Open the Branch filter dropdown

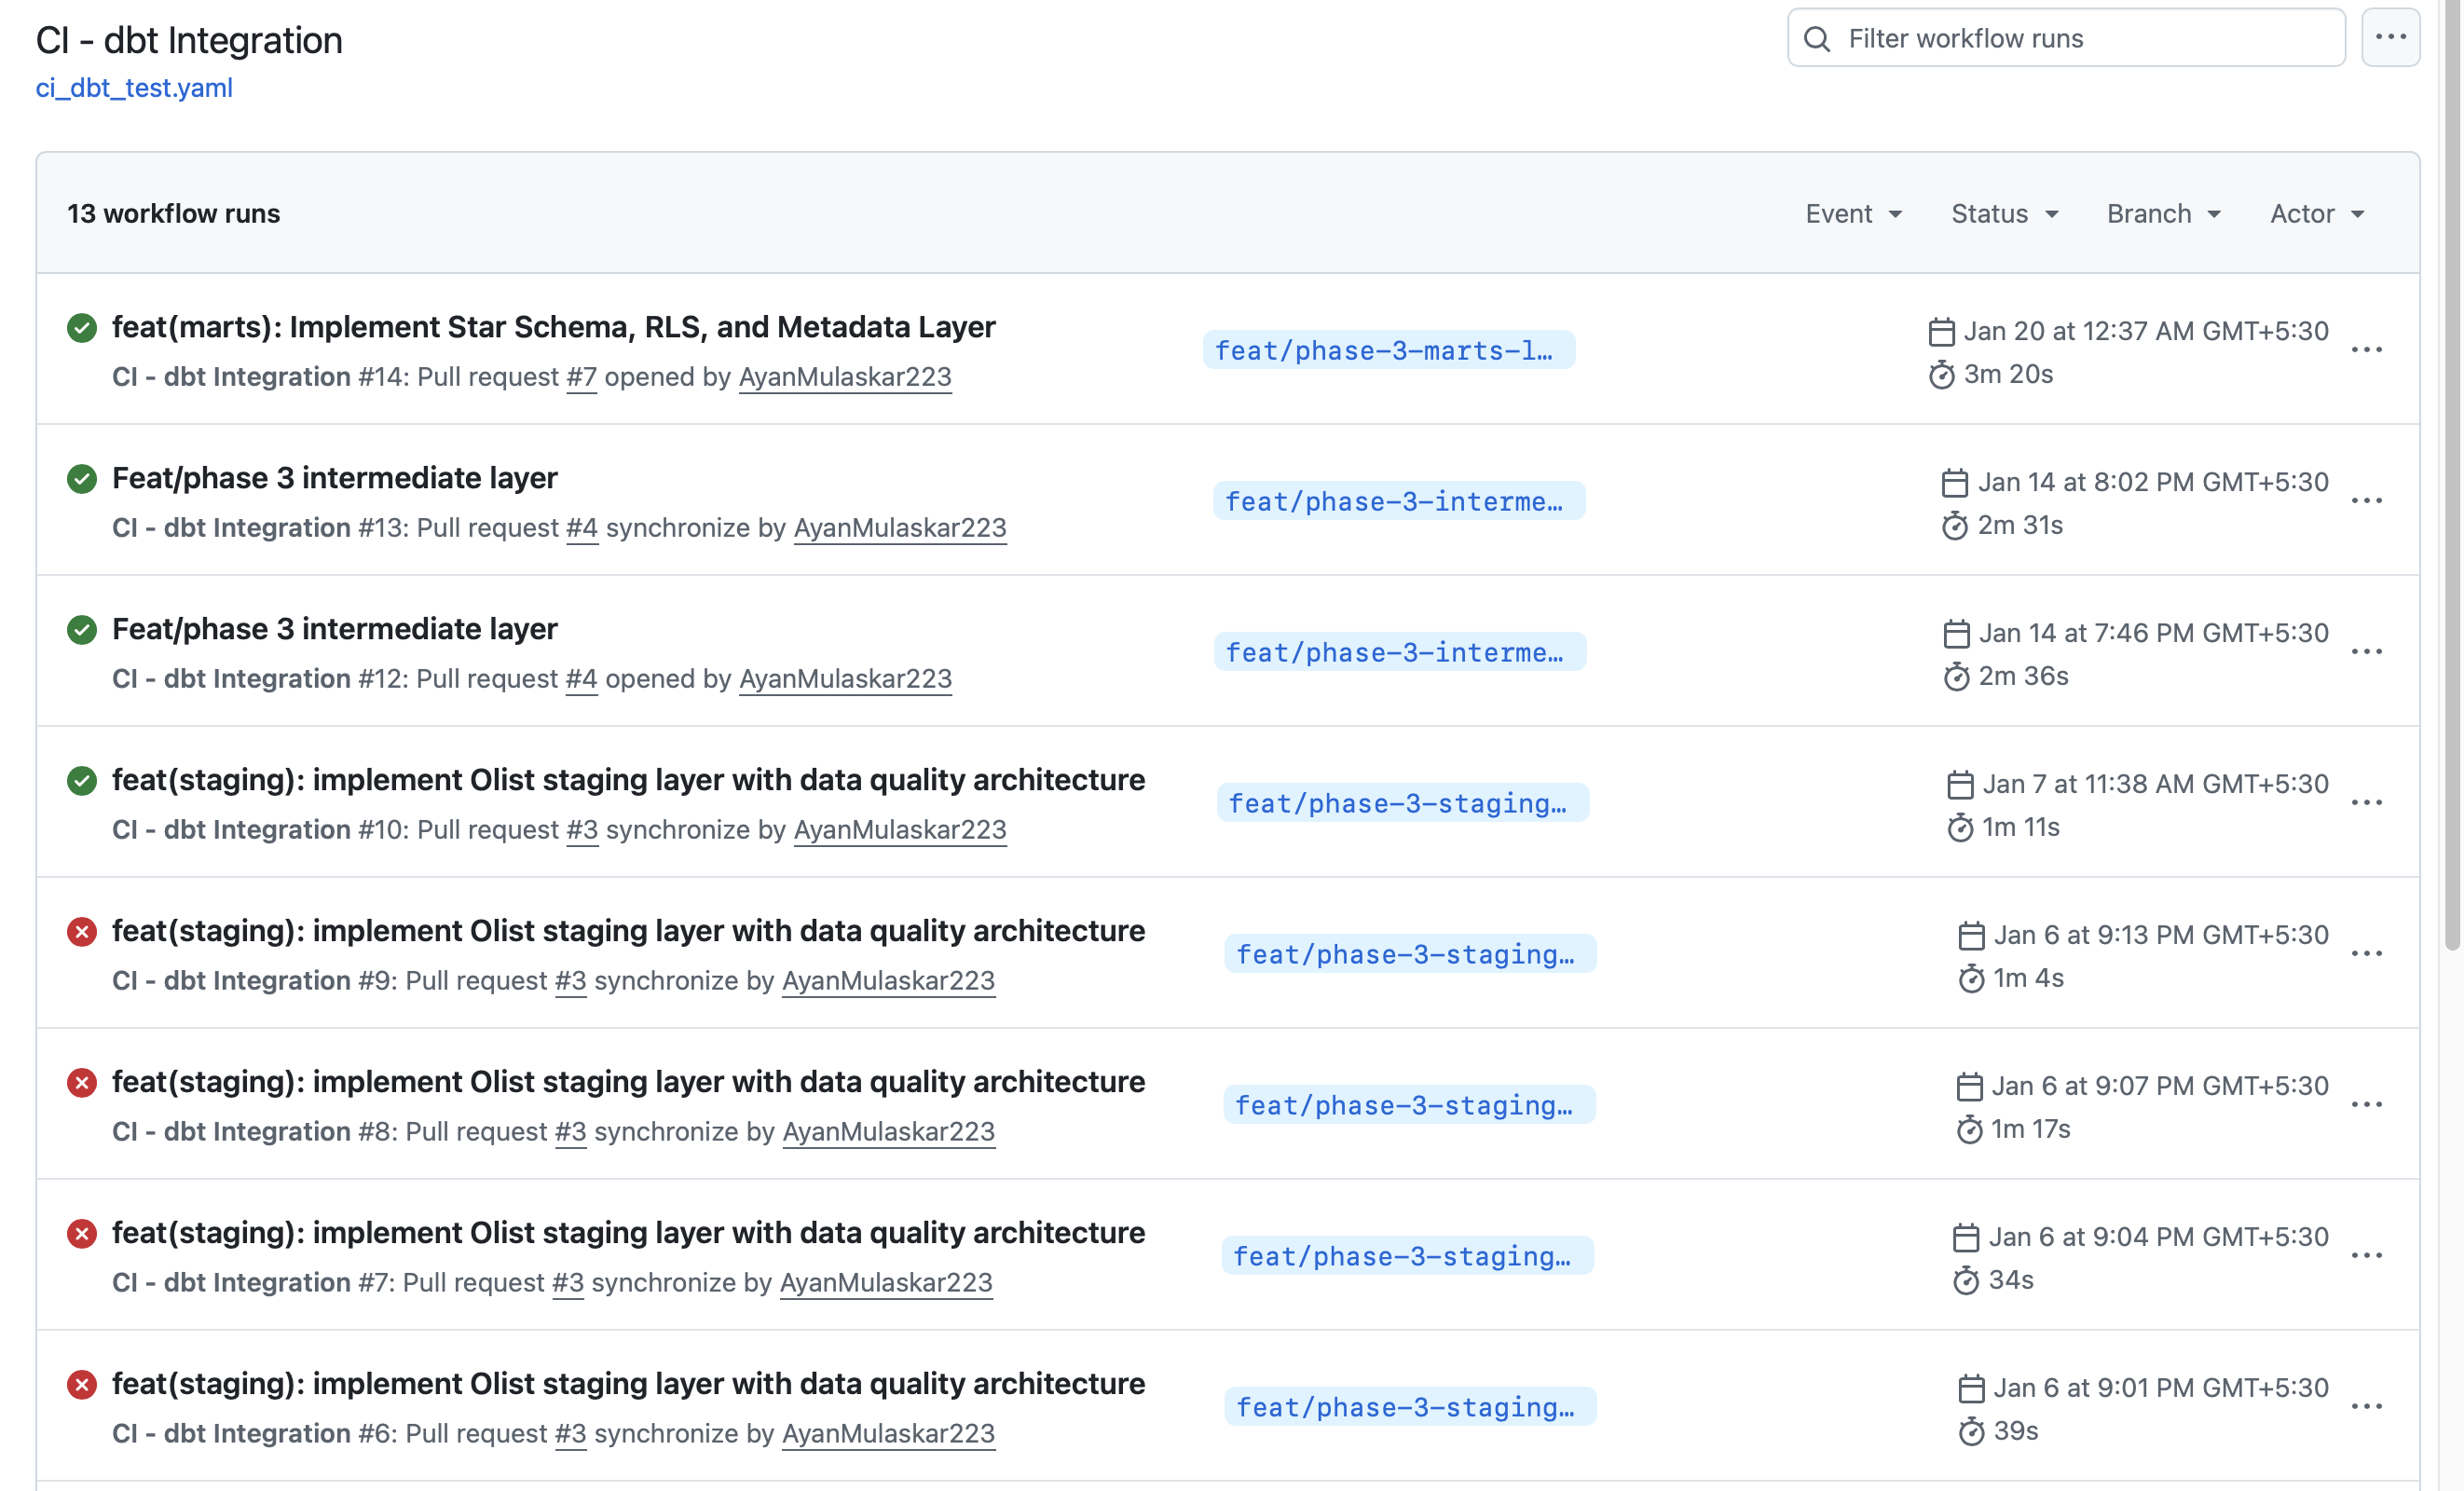(2163, 214)
